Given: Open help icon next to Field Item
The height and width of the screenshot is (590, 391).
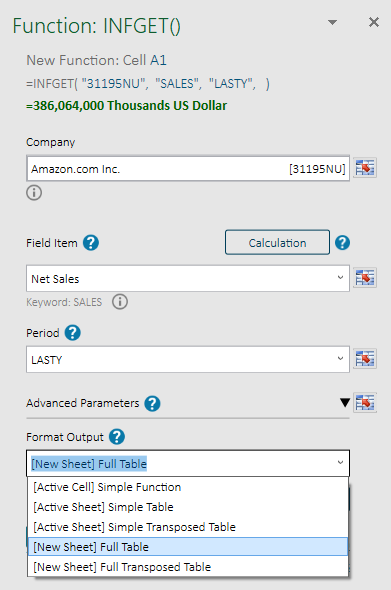Looking at the screenshot, I should 91,243.
